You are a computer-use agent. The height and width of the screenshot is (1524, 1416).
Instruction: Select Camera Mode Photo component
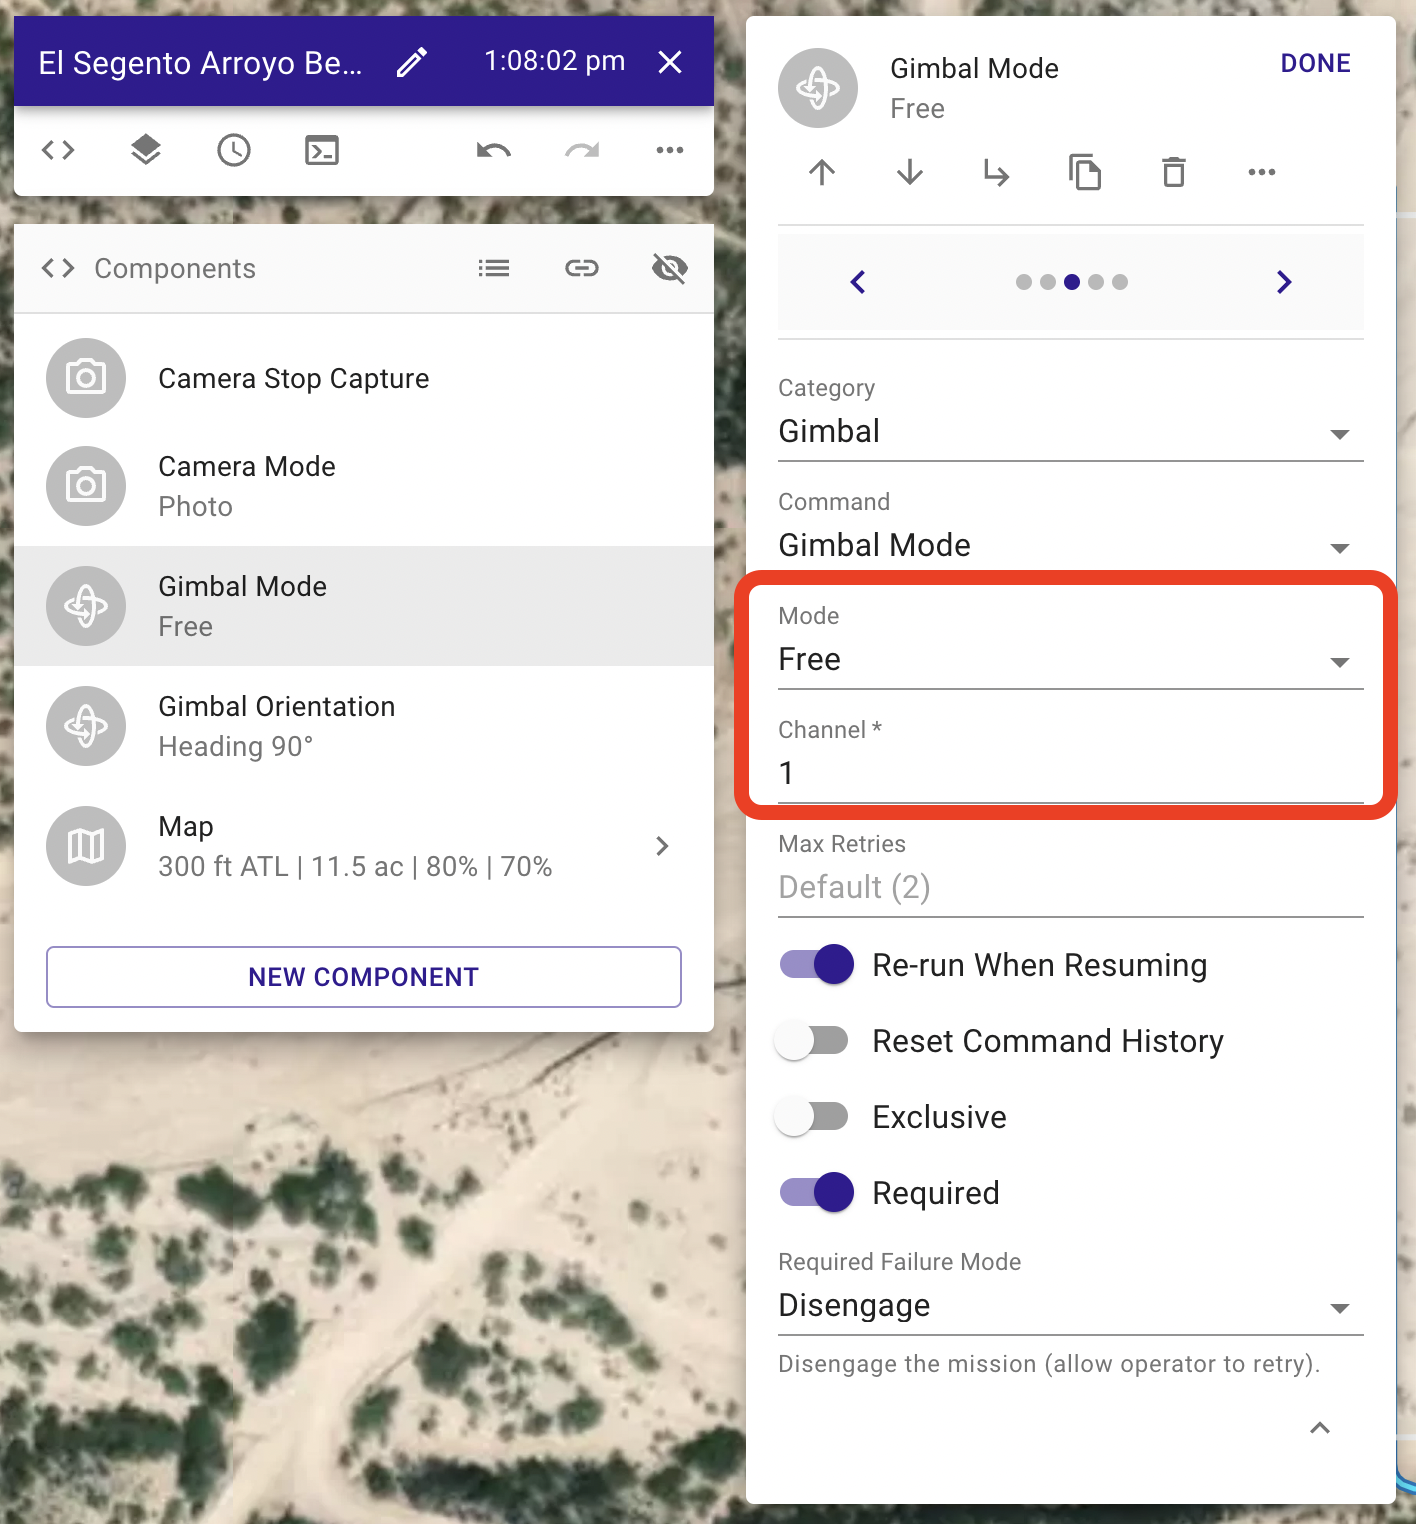(x=364, y=486)
